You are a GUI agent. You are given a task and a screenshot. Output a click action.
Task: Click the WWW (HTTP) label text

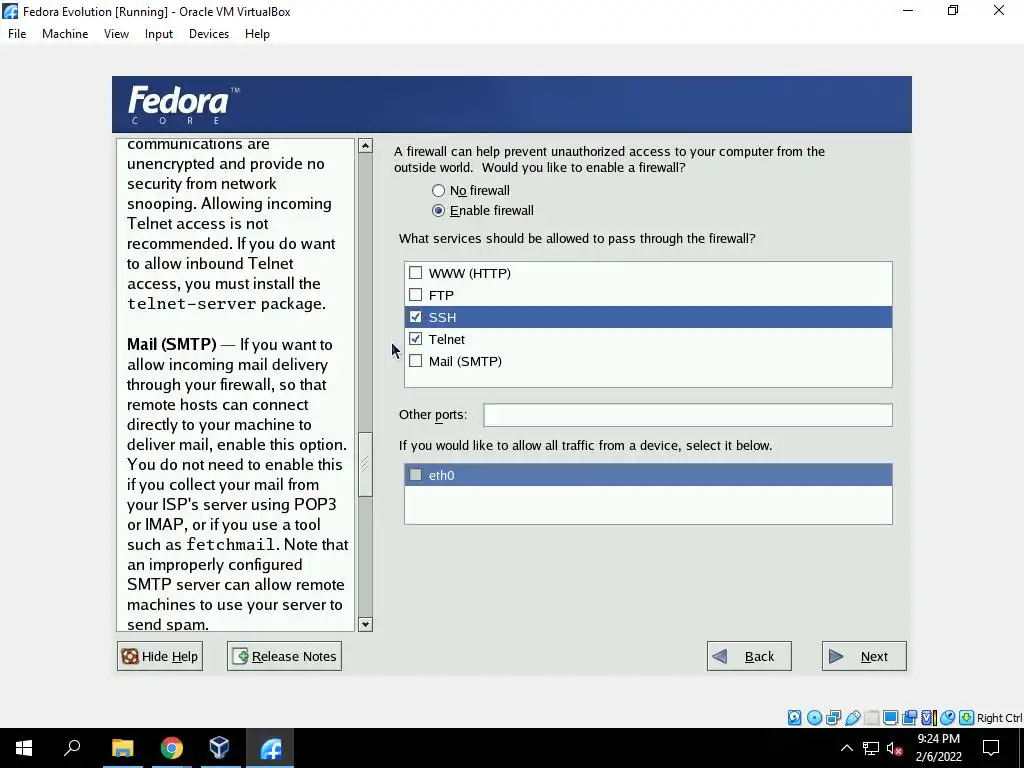point(470,273)
